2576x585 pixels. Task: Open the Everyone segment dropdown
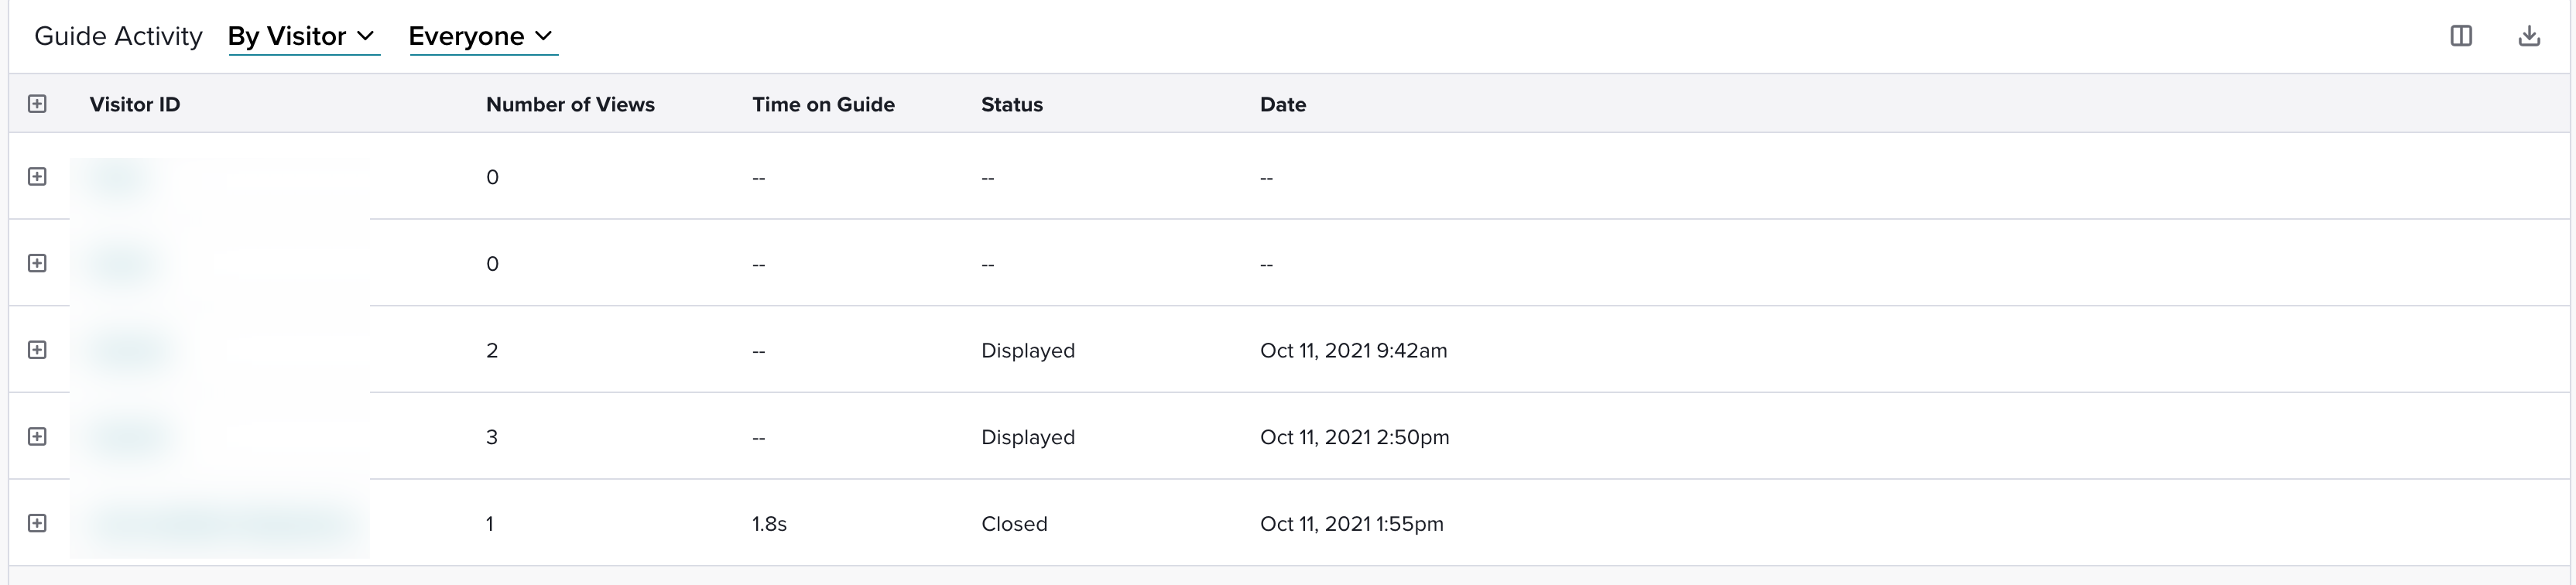pos(483,37)
